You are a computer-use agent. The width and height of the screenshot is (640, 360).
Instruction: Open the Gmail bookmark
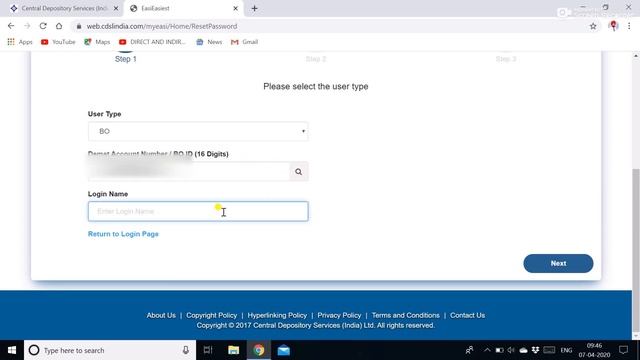pyautogui.click(x=244, y=42)
